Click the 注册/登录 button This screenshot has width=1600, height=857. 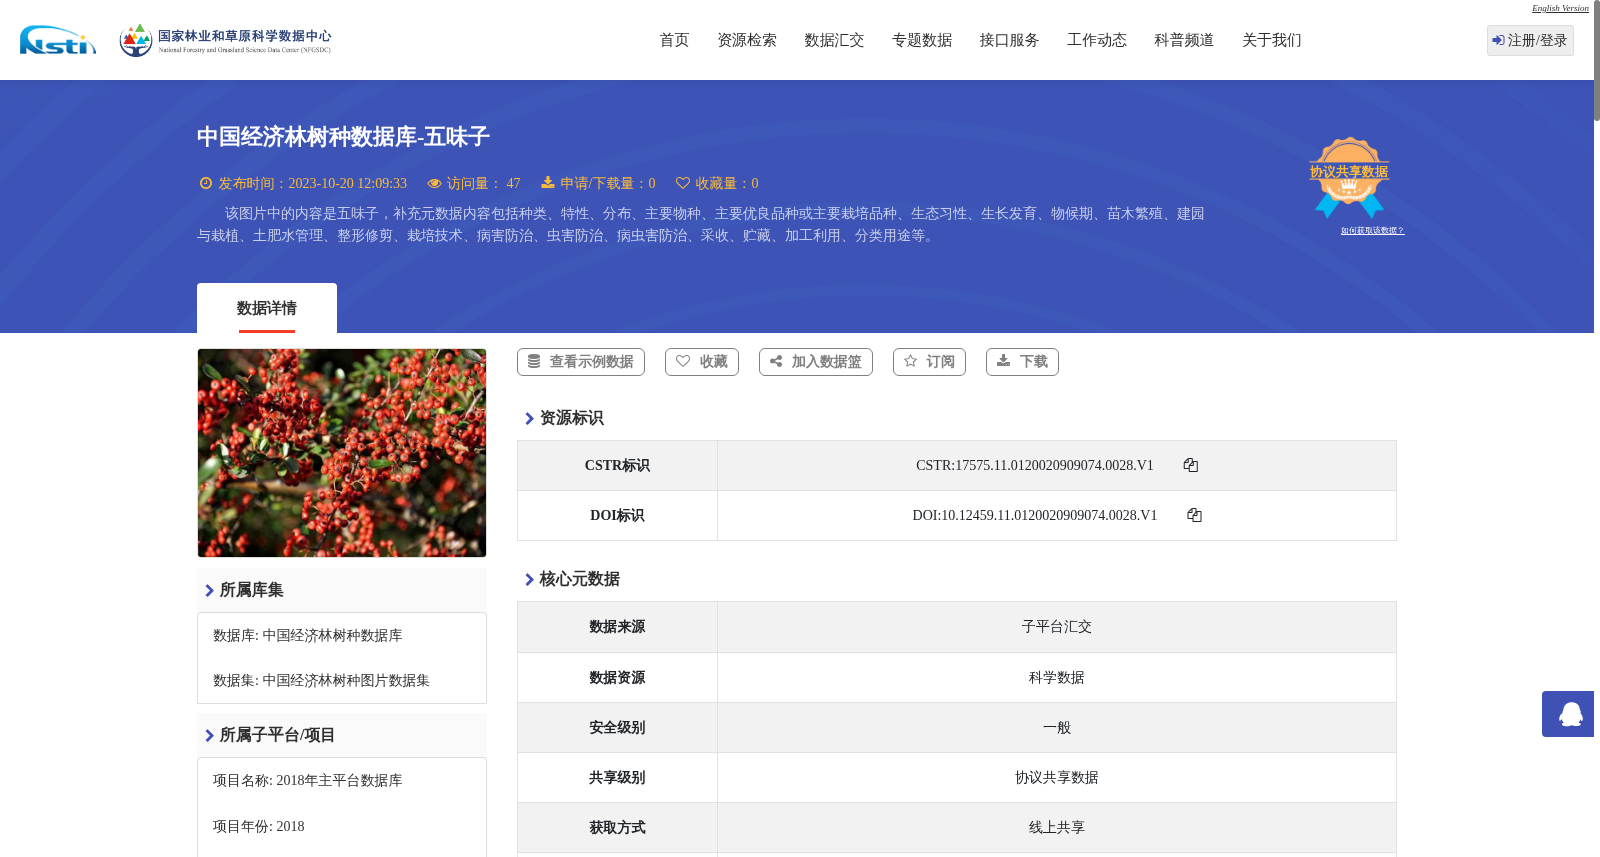[1530, 40]
